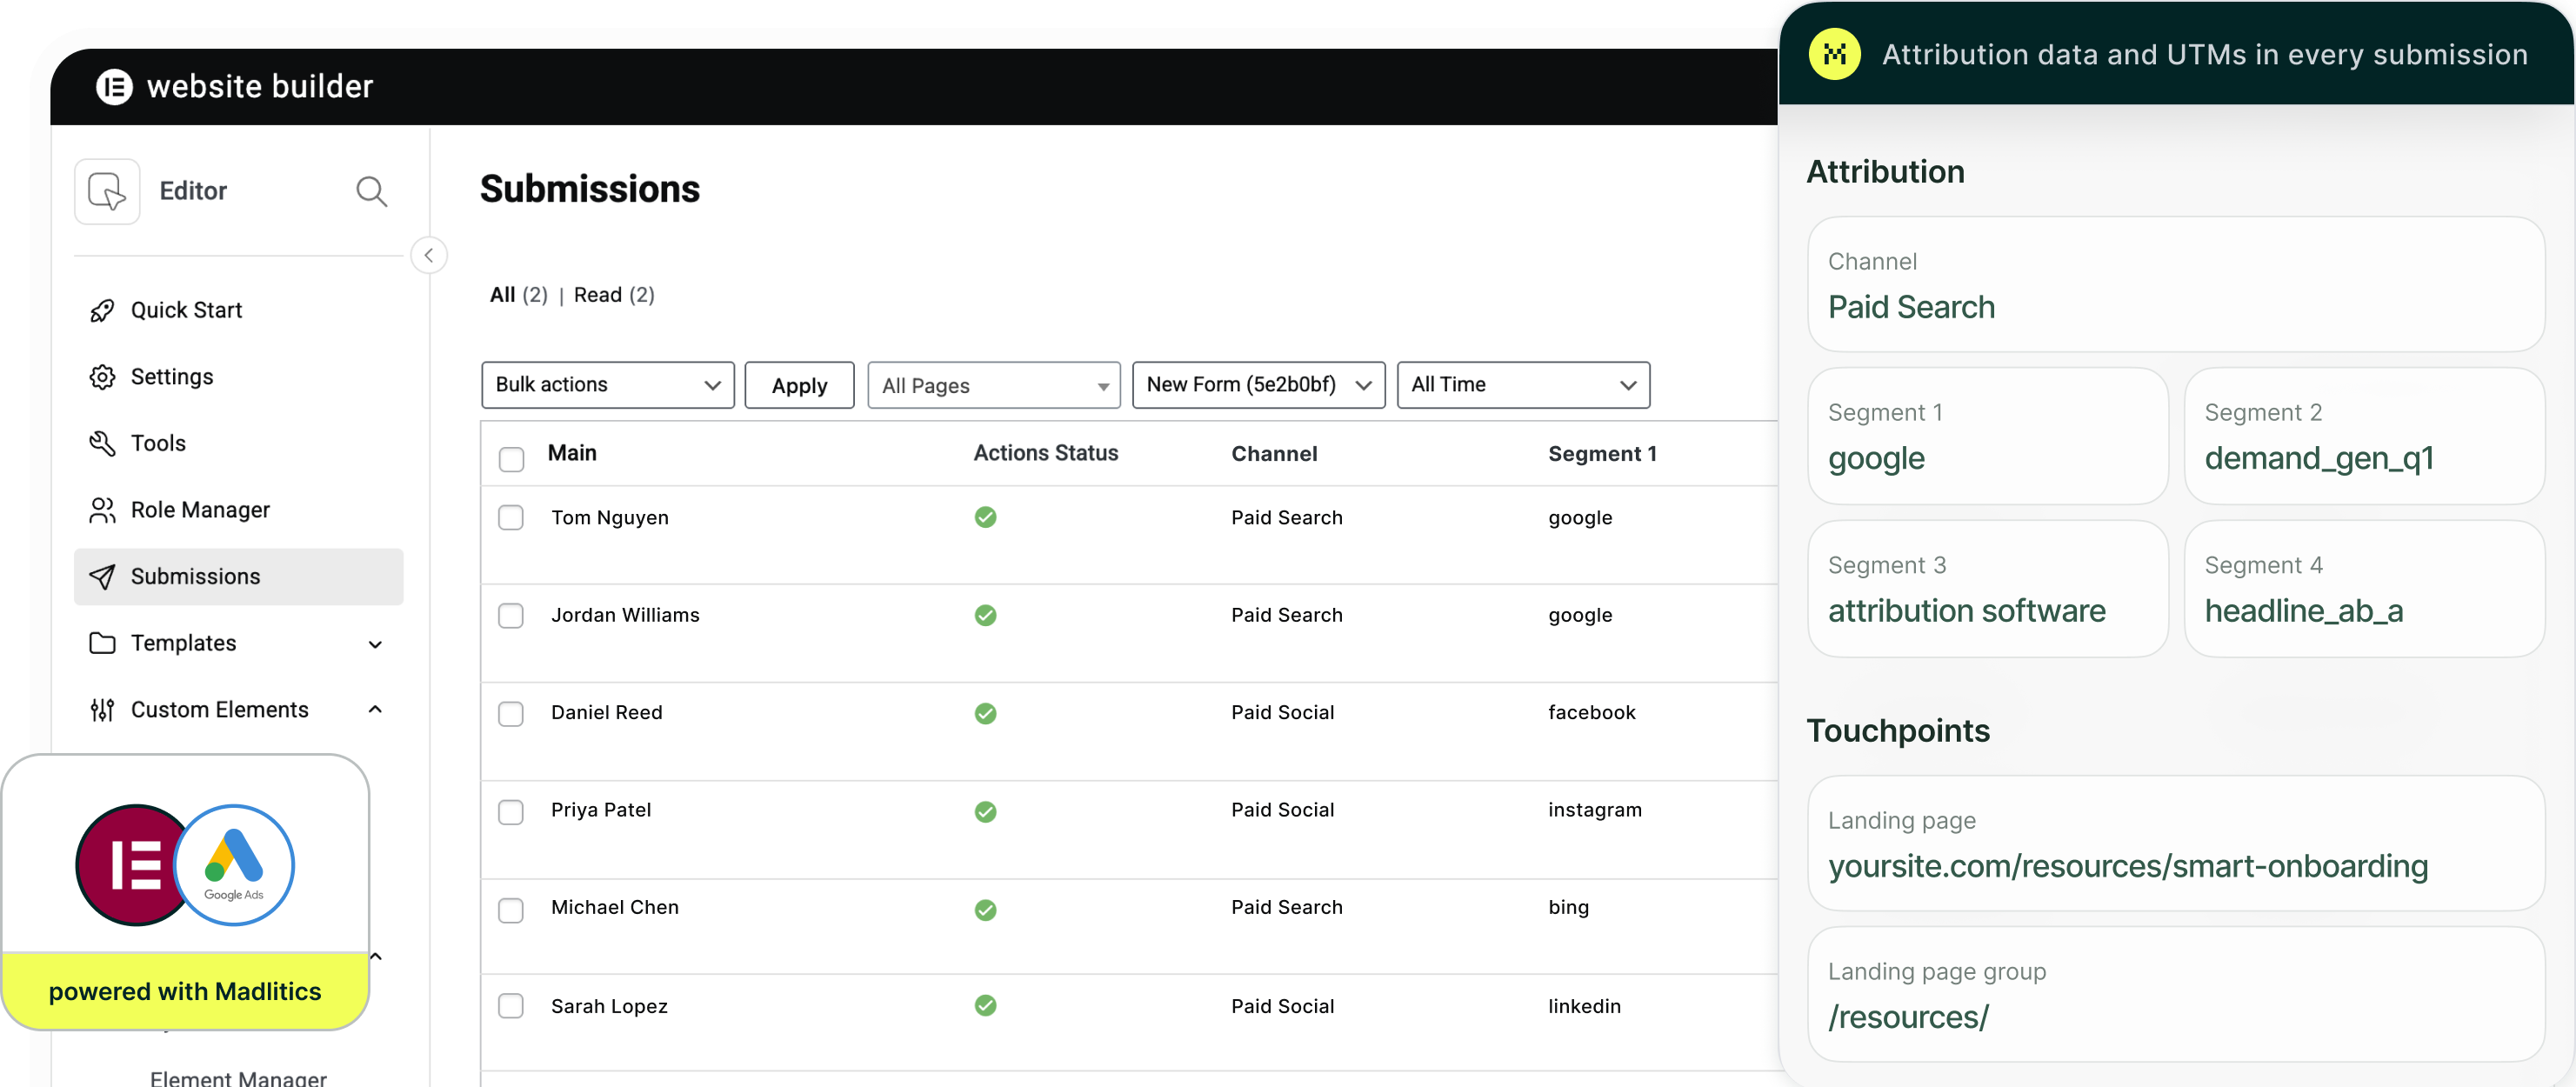The width and height of the screenshot is (2576, 1087).
Task: Check the Michael Chen row checkbox
Action: coord(511,910)
